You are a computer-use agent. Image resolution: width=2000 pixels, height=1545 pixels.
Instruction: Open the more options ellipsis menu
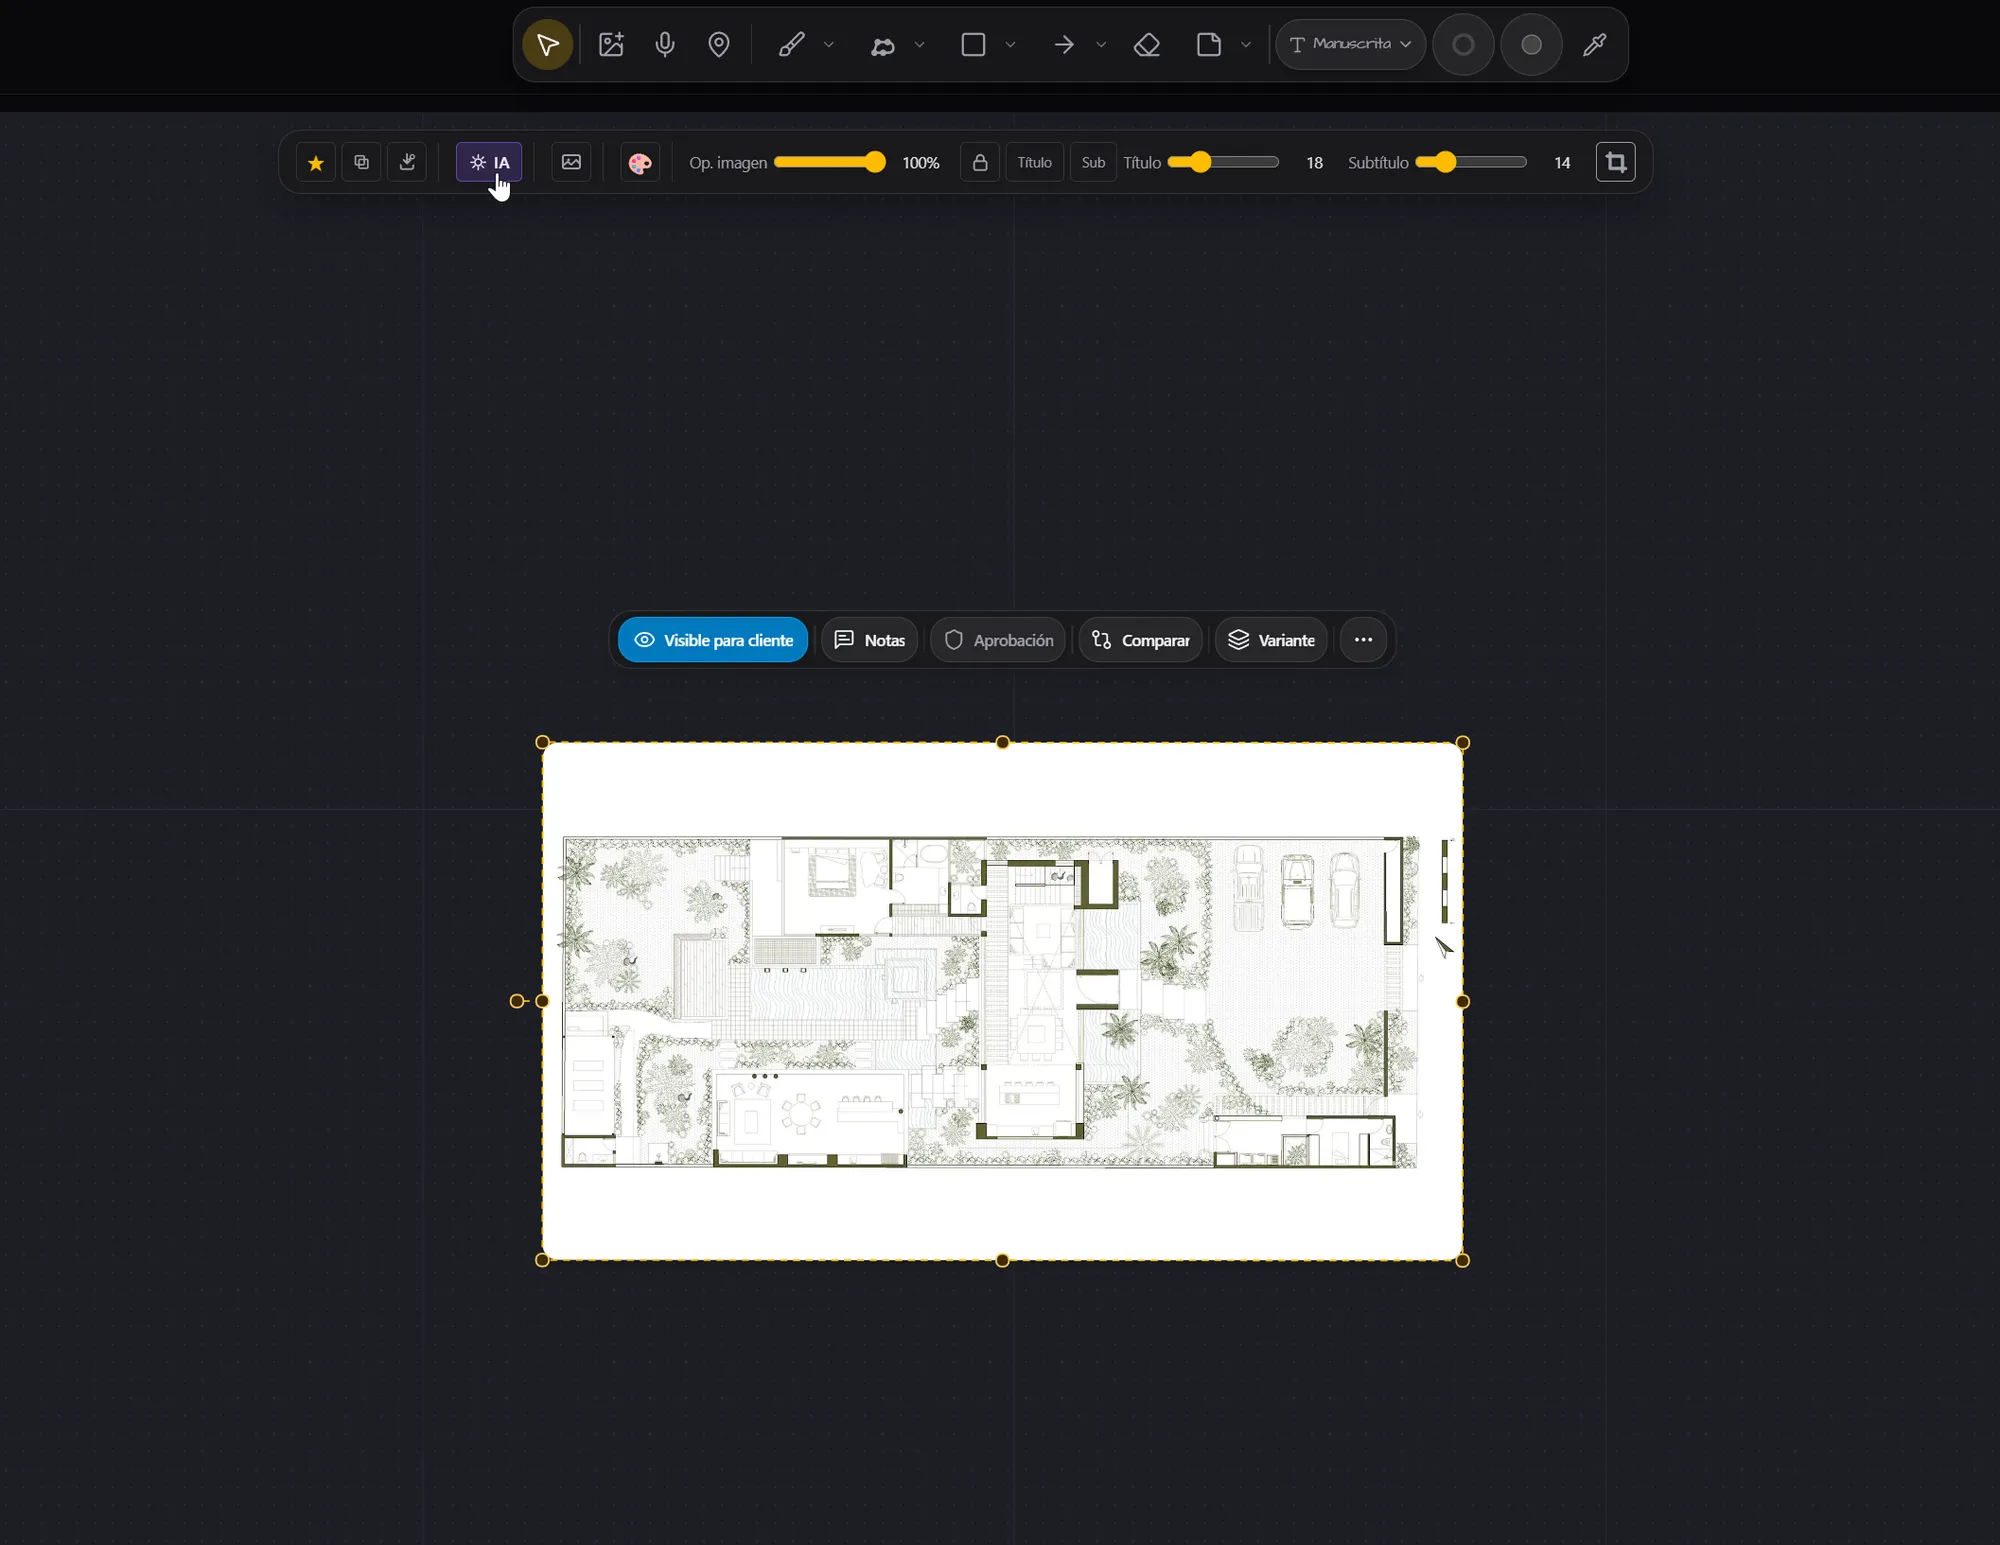click(x=1363, y=640)
